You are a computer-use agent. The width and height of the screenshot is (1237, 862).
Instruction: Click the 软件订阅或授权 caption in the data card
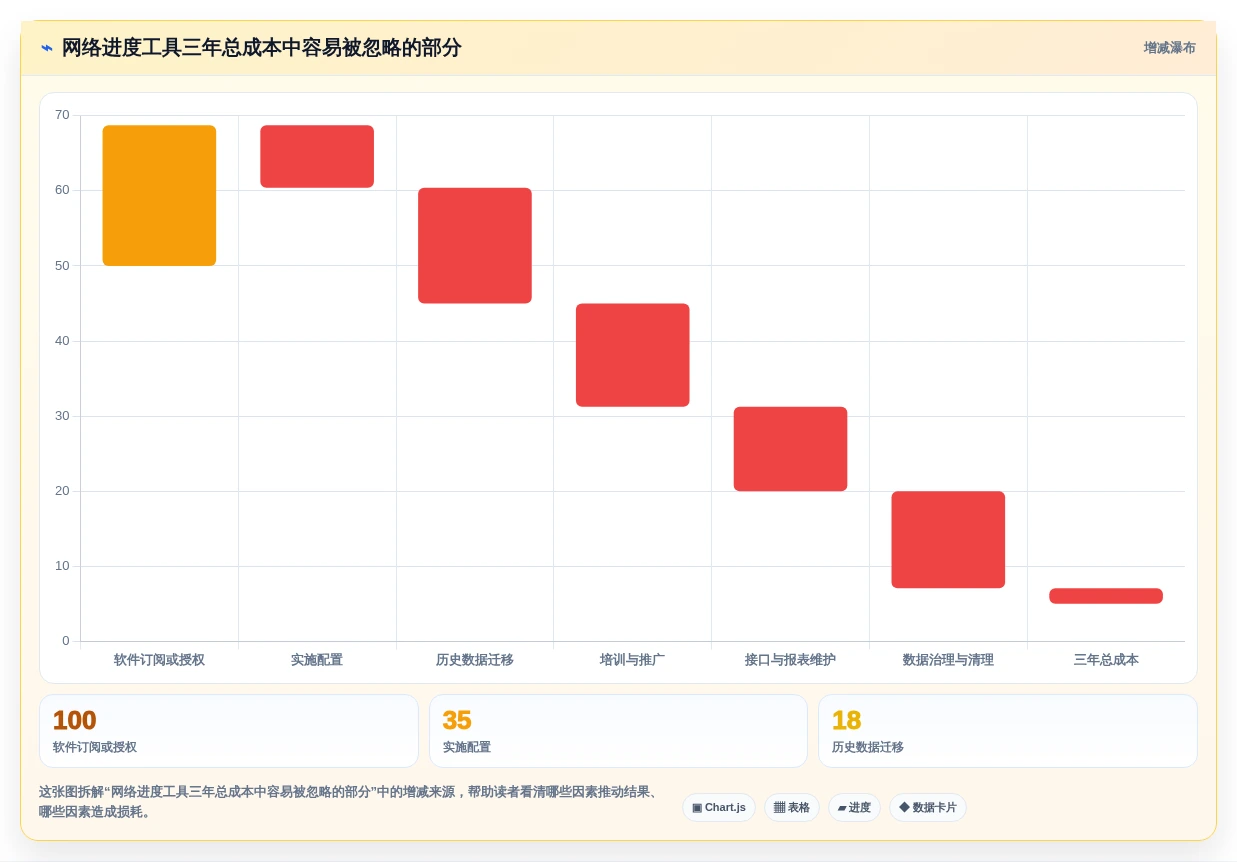click(x=95, y=747)
